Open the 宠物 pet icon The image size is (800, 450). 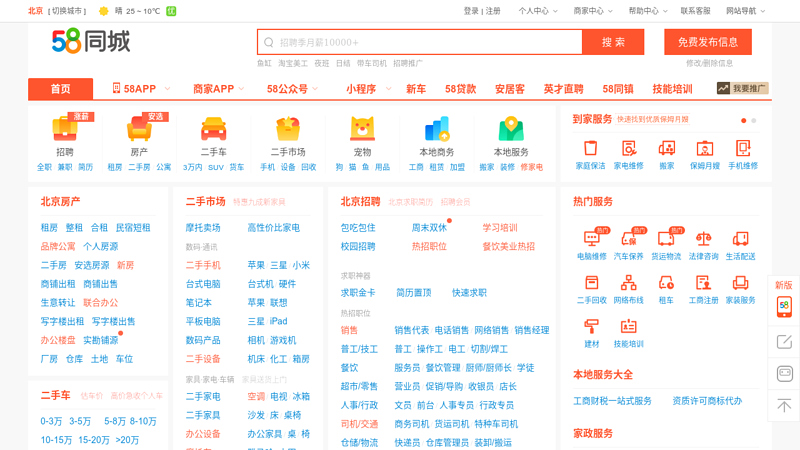[x=362, y=129]
